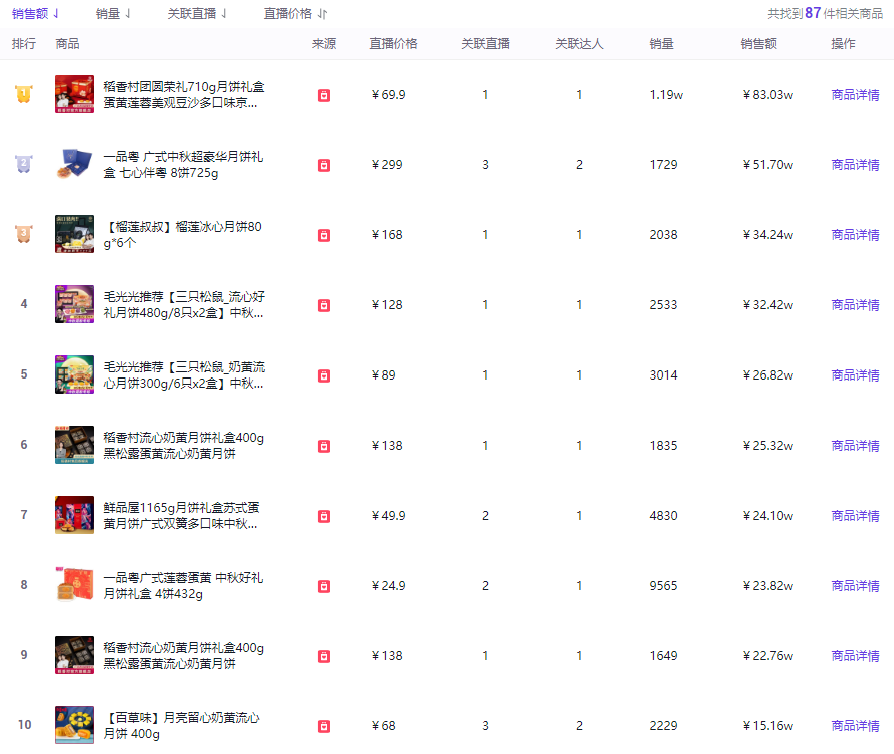Click the 商品 column header
Screen dimensions: 894x754
click(x=67, y=44)
